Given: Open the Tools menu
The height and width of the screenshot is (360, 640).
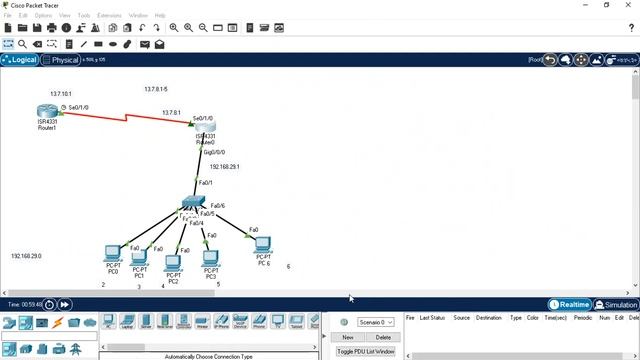Looking at the screenshot, I should [x=84, y=15].
